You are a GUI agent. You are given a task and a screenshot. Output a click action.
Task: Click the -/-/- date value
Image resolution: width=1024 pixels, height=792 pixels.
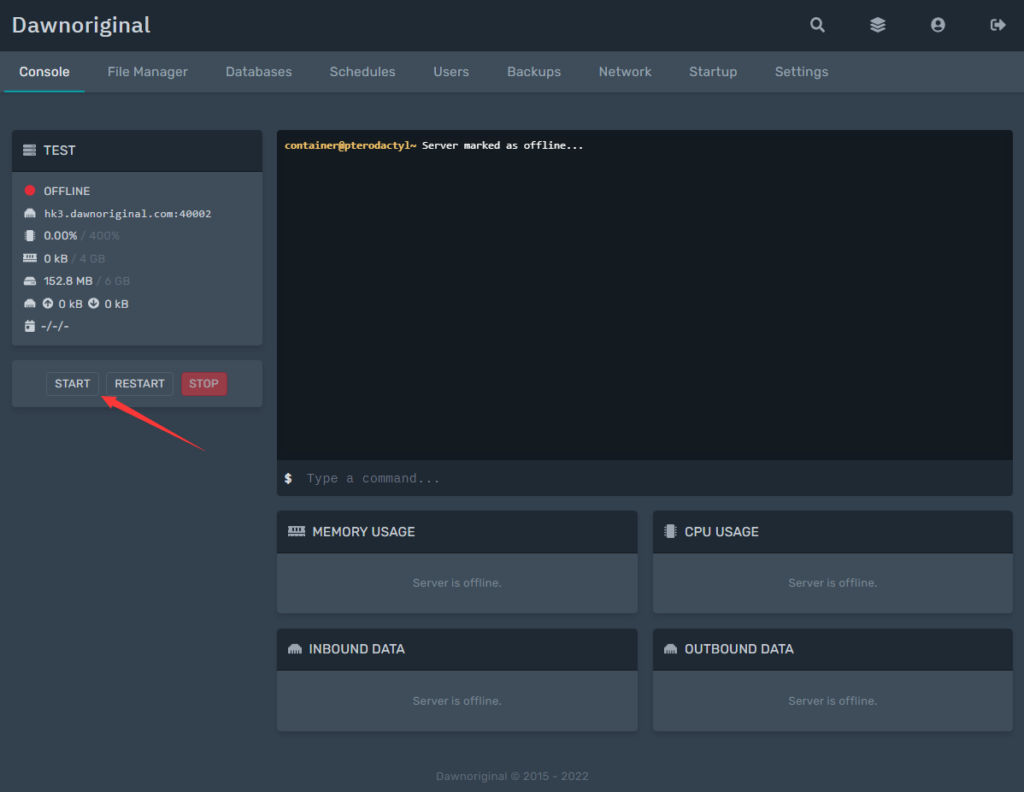(x=55, y=326)
